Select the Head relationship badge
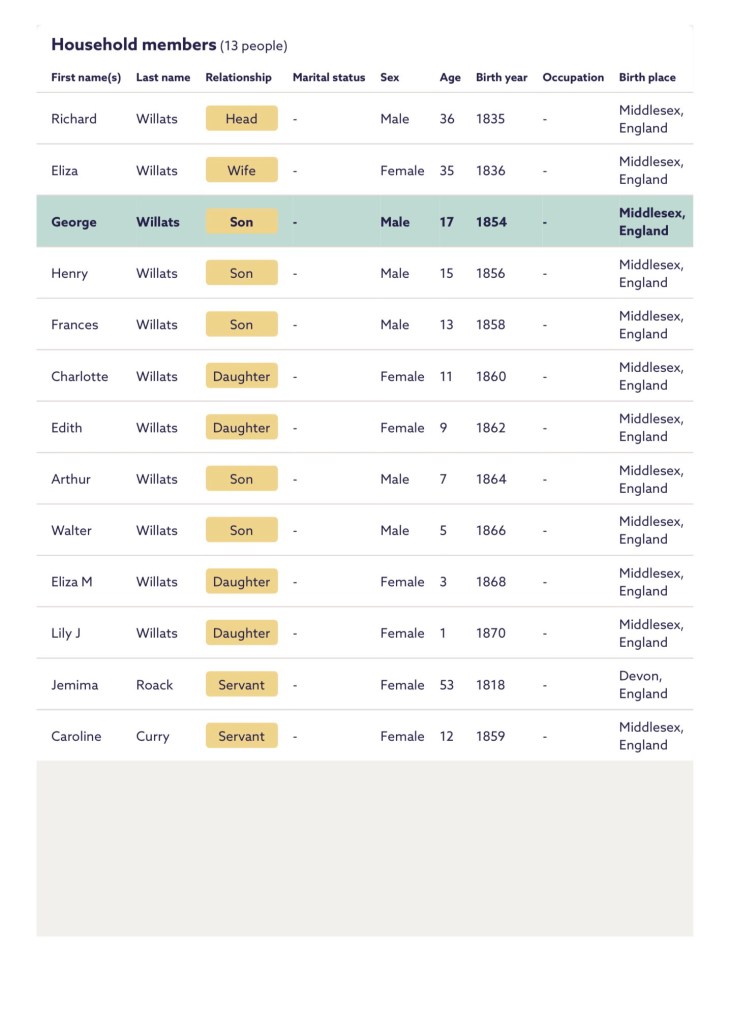The width and height of the screenshot is (729, 1023). pos(241,119)
